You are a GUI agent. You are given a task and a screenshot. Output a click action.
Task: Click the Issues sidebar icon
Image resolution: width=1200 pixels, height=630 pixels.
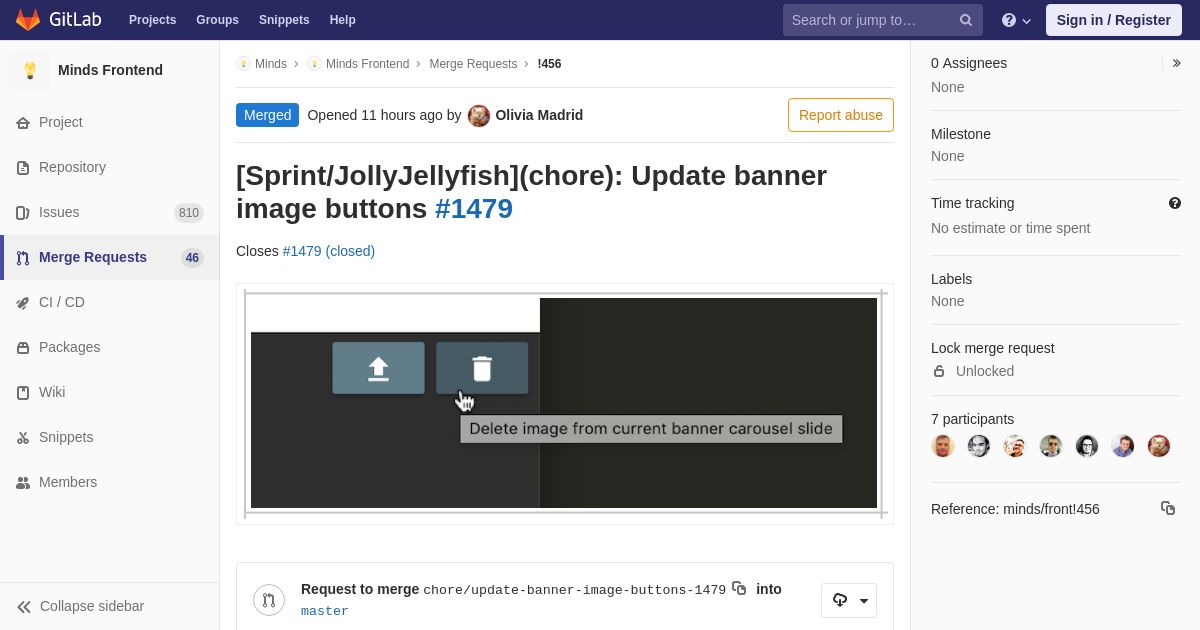pyautogui.click(x=23, y=212)
